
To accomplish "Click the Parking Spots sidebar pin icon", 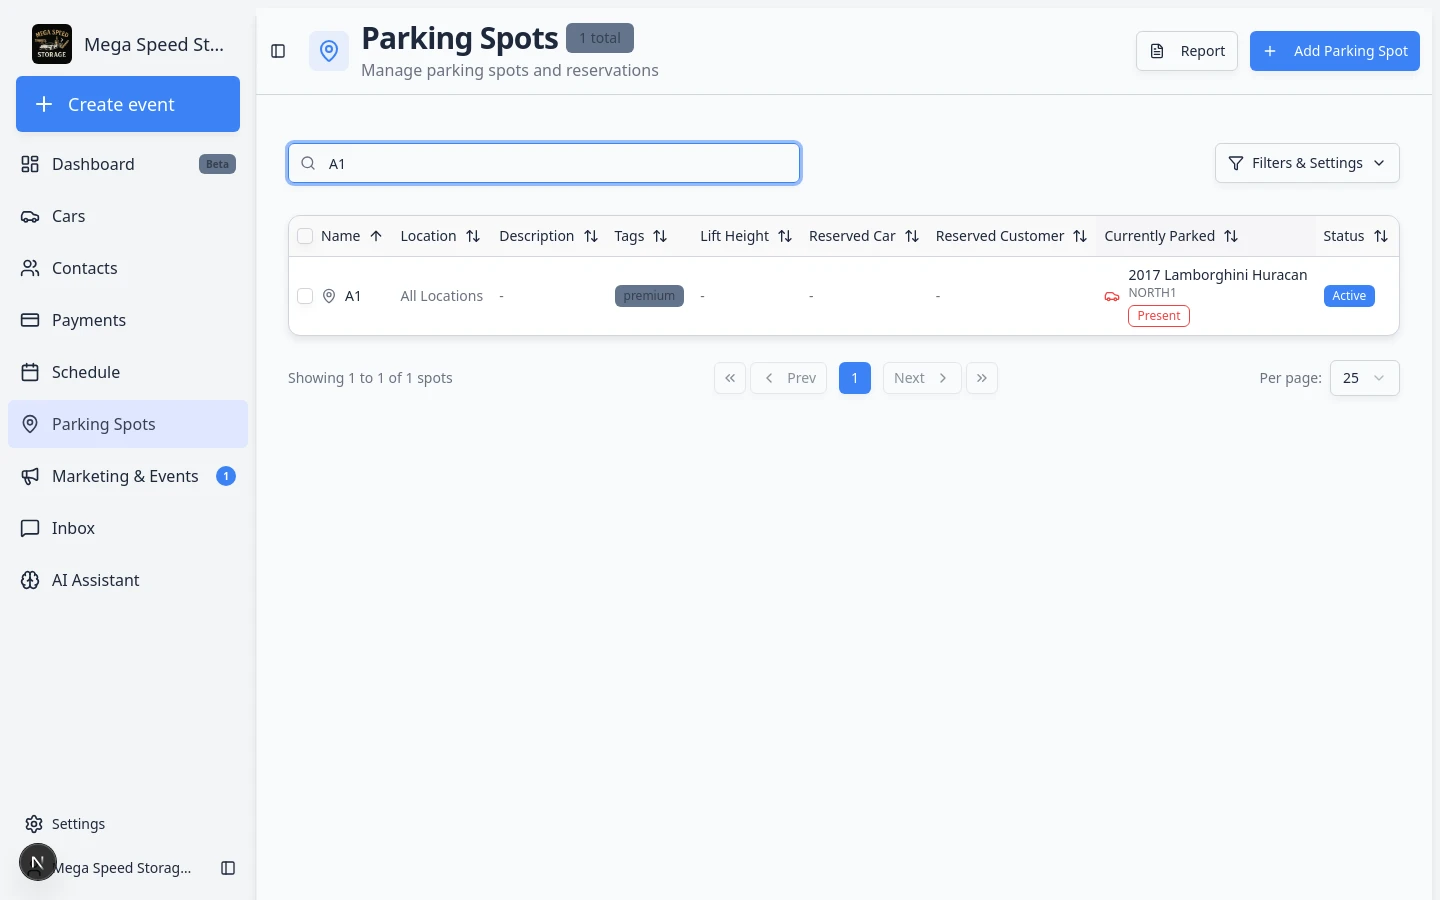I will coord(30,424).
